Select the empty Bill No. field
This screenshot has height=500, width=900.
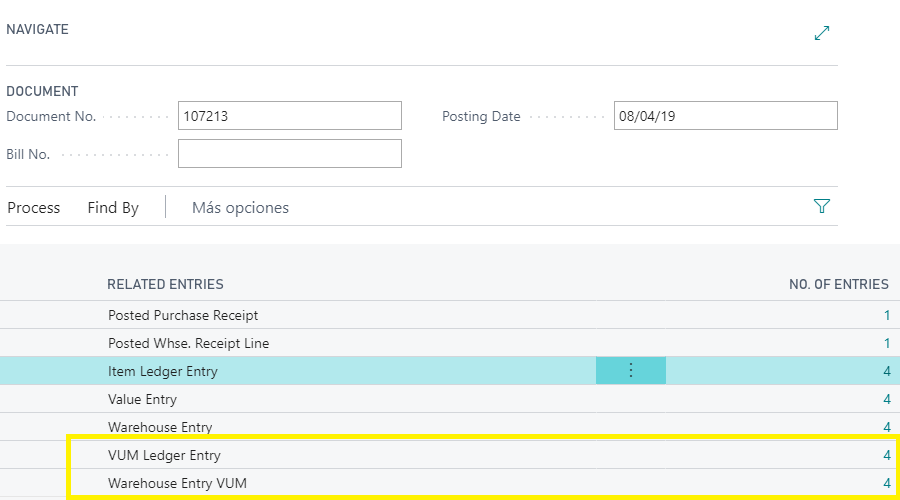click(289, 154)
